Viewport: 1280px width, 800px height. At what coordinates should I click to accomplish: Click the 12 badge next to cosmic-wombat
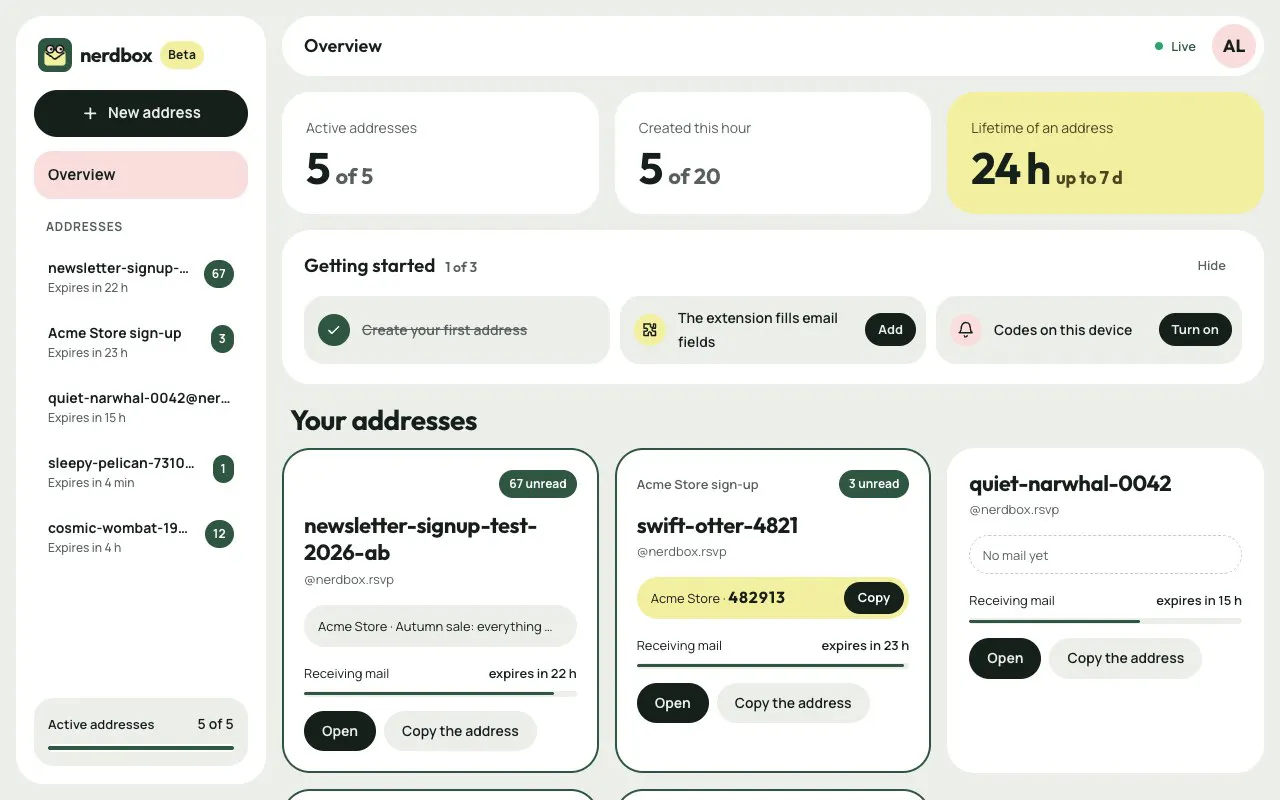pyautogui.click(x=219, y=534)
